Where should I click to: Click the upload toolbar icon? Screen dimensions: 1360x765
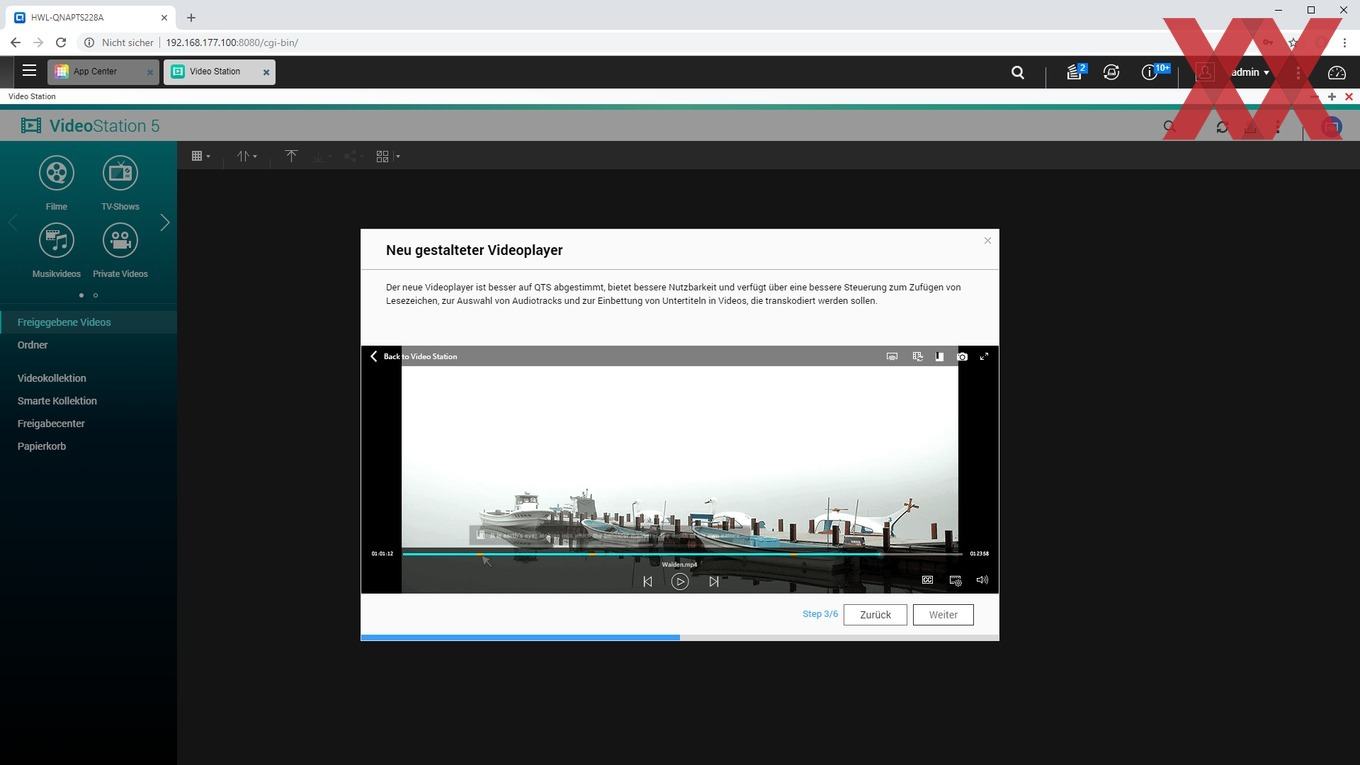291,156
